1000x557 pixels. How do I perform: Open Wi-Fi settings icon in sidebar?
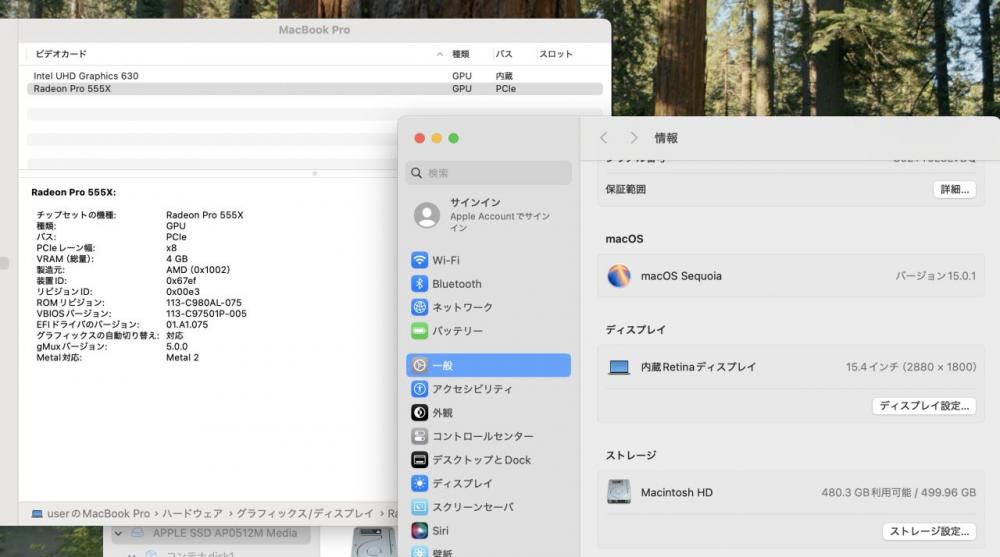[419, 260]
